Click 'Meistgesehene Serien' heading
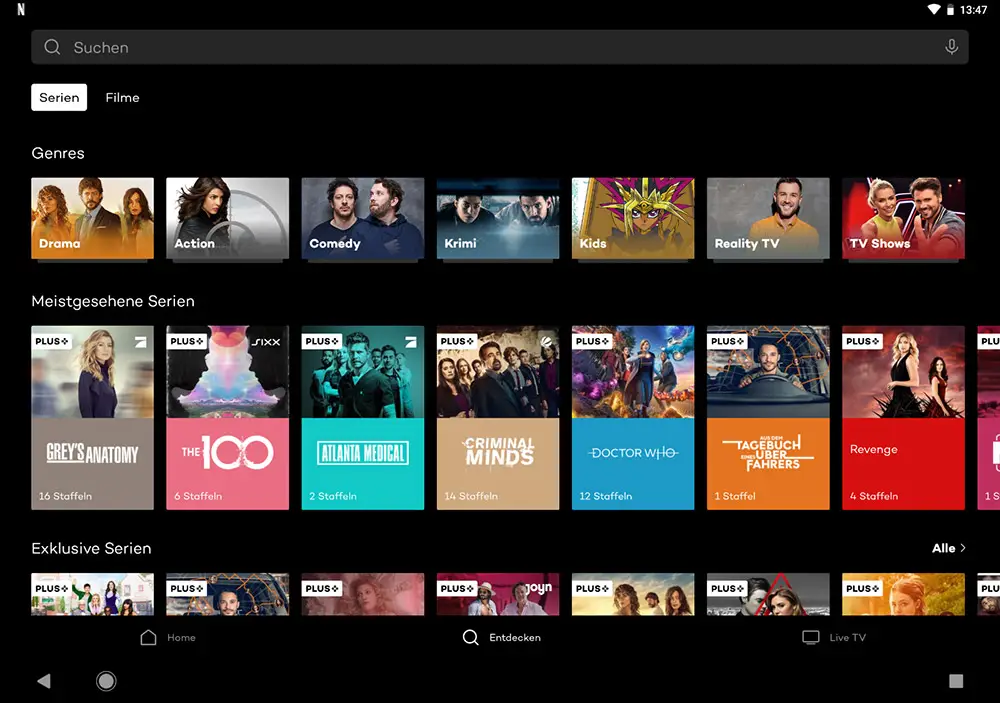Image resolution: width=1000 pixels, height=703 pixels. point(113,301)
